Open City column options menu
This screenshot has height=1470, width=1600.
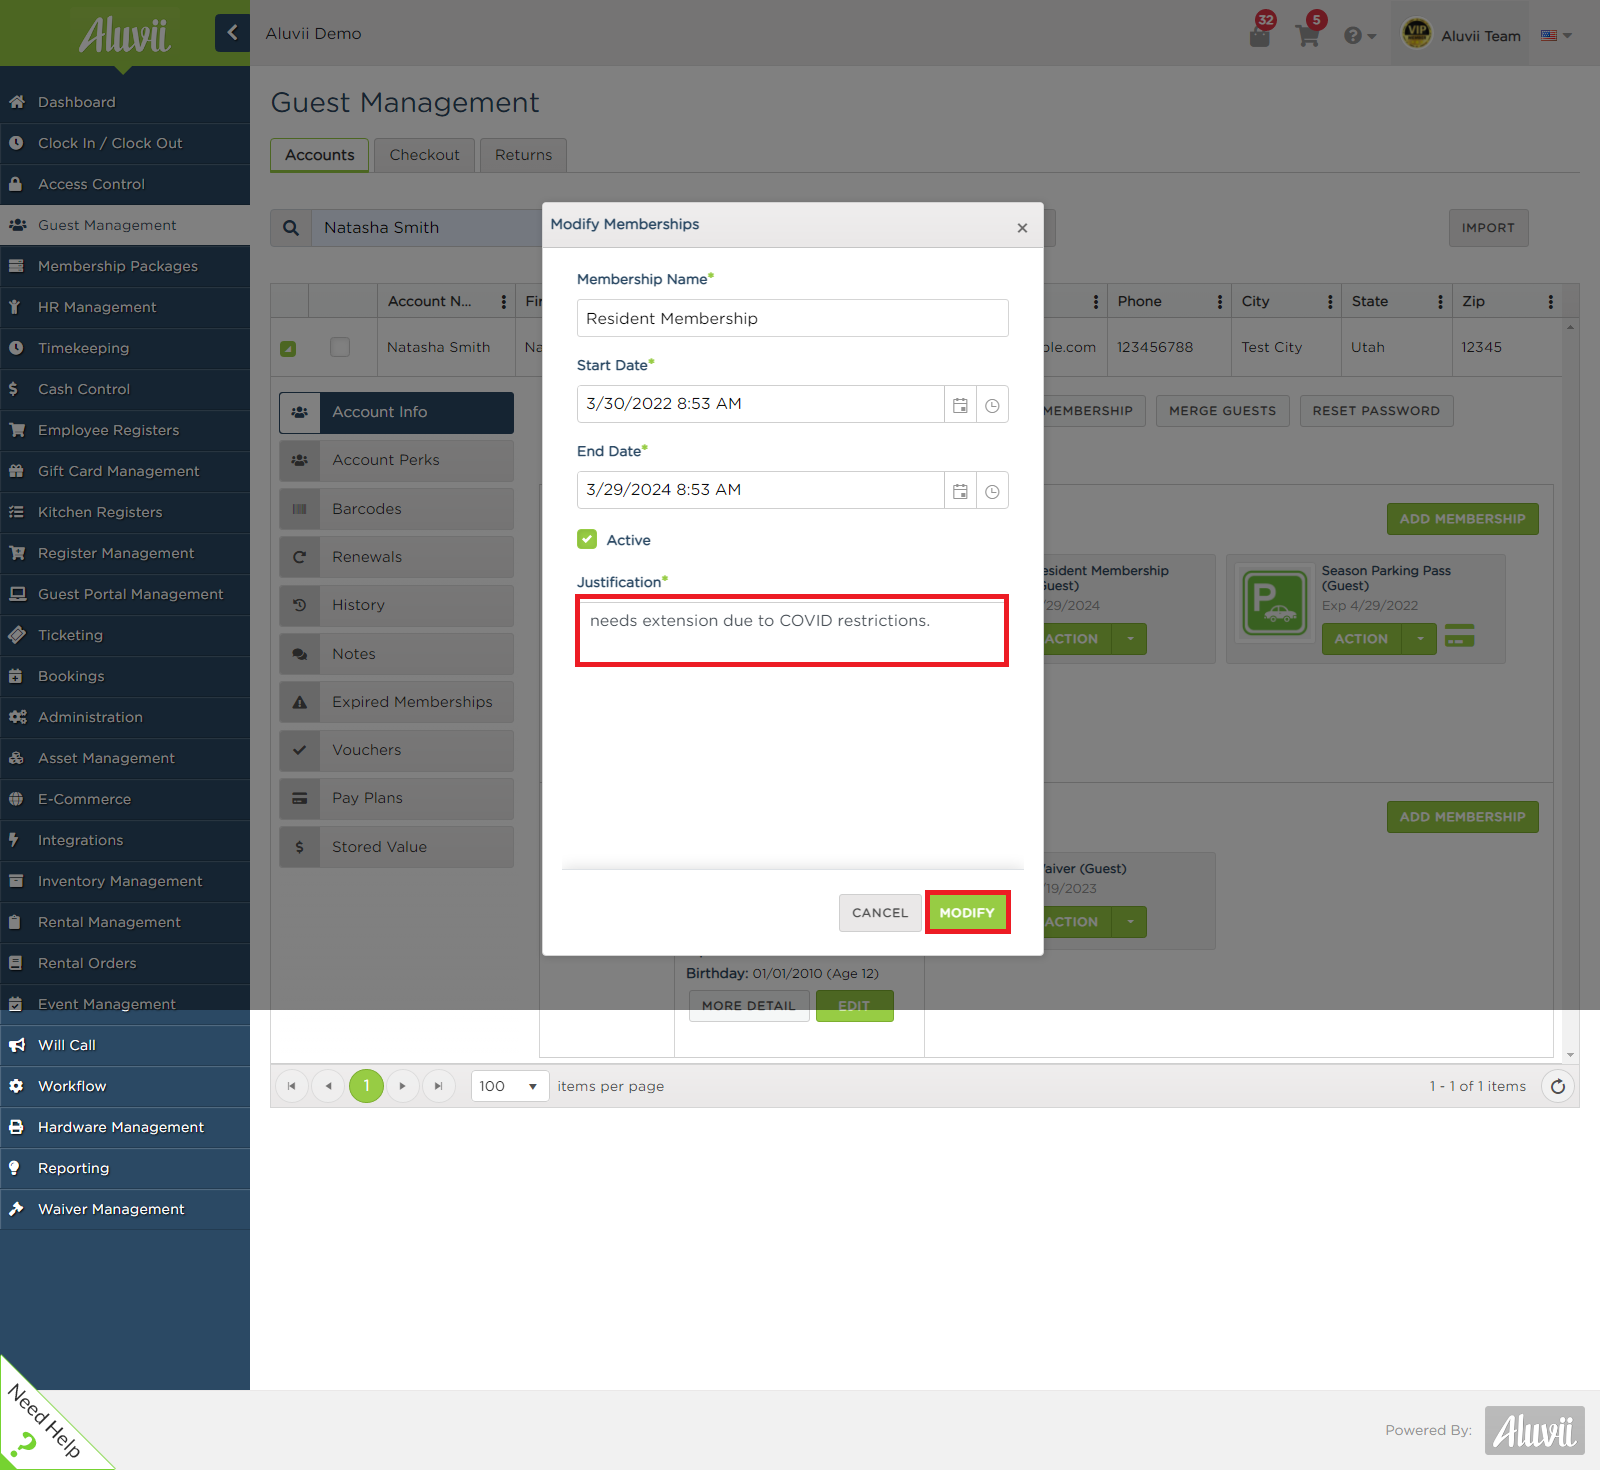tap(1330, 302)
